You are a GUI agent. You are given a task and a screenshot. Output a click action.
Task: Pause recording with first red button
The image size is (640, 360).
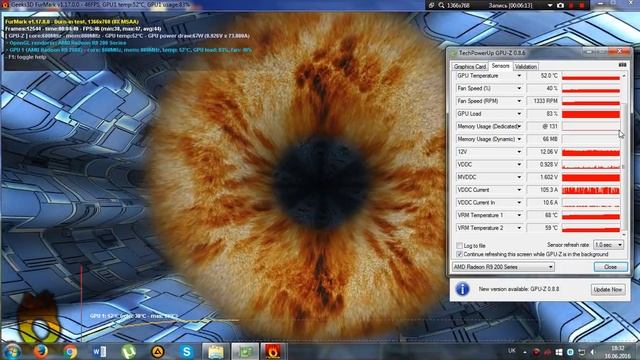coord(571,5)
